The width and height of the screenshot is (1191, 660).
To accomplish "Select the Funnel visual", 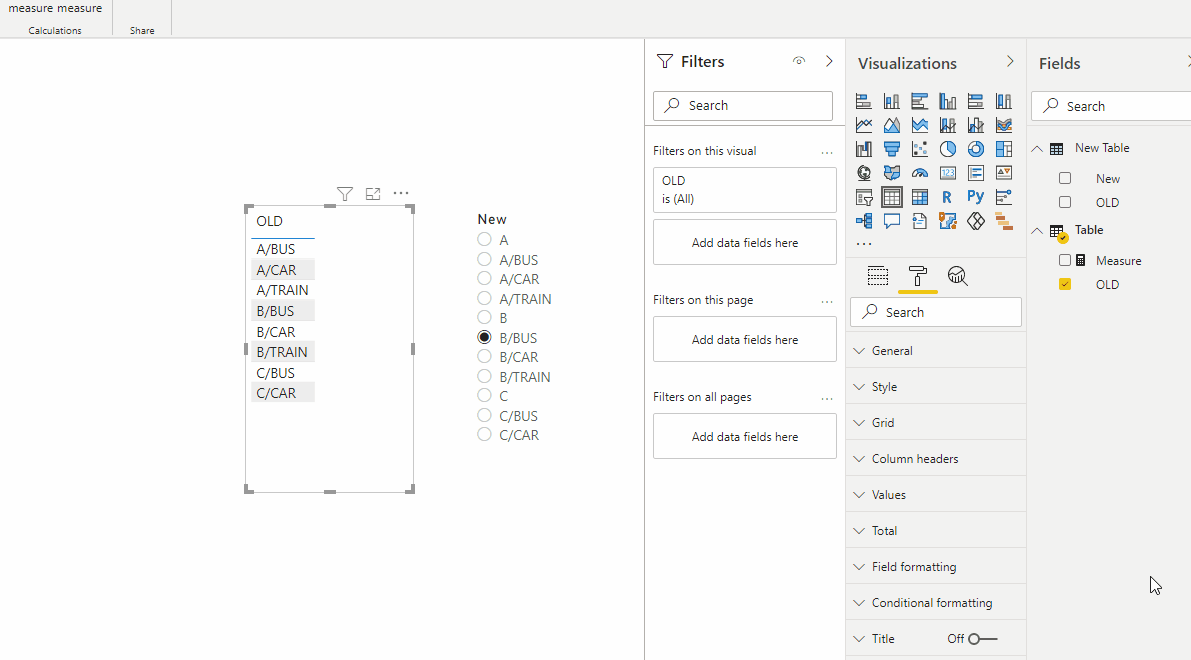I will coord(892,149).
